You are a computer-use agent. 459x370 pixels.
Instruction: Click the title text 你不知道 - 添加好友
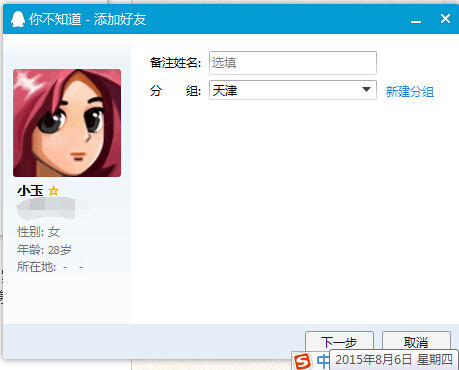[88, 19]
